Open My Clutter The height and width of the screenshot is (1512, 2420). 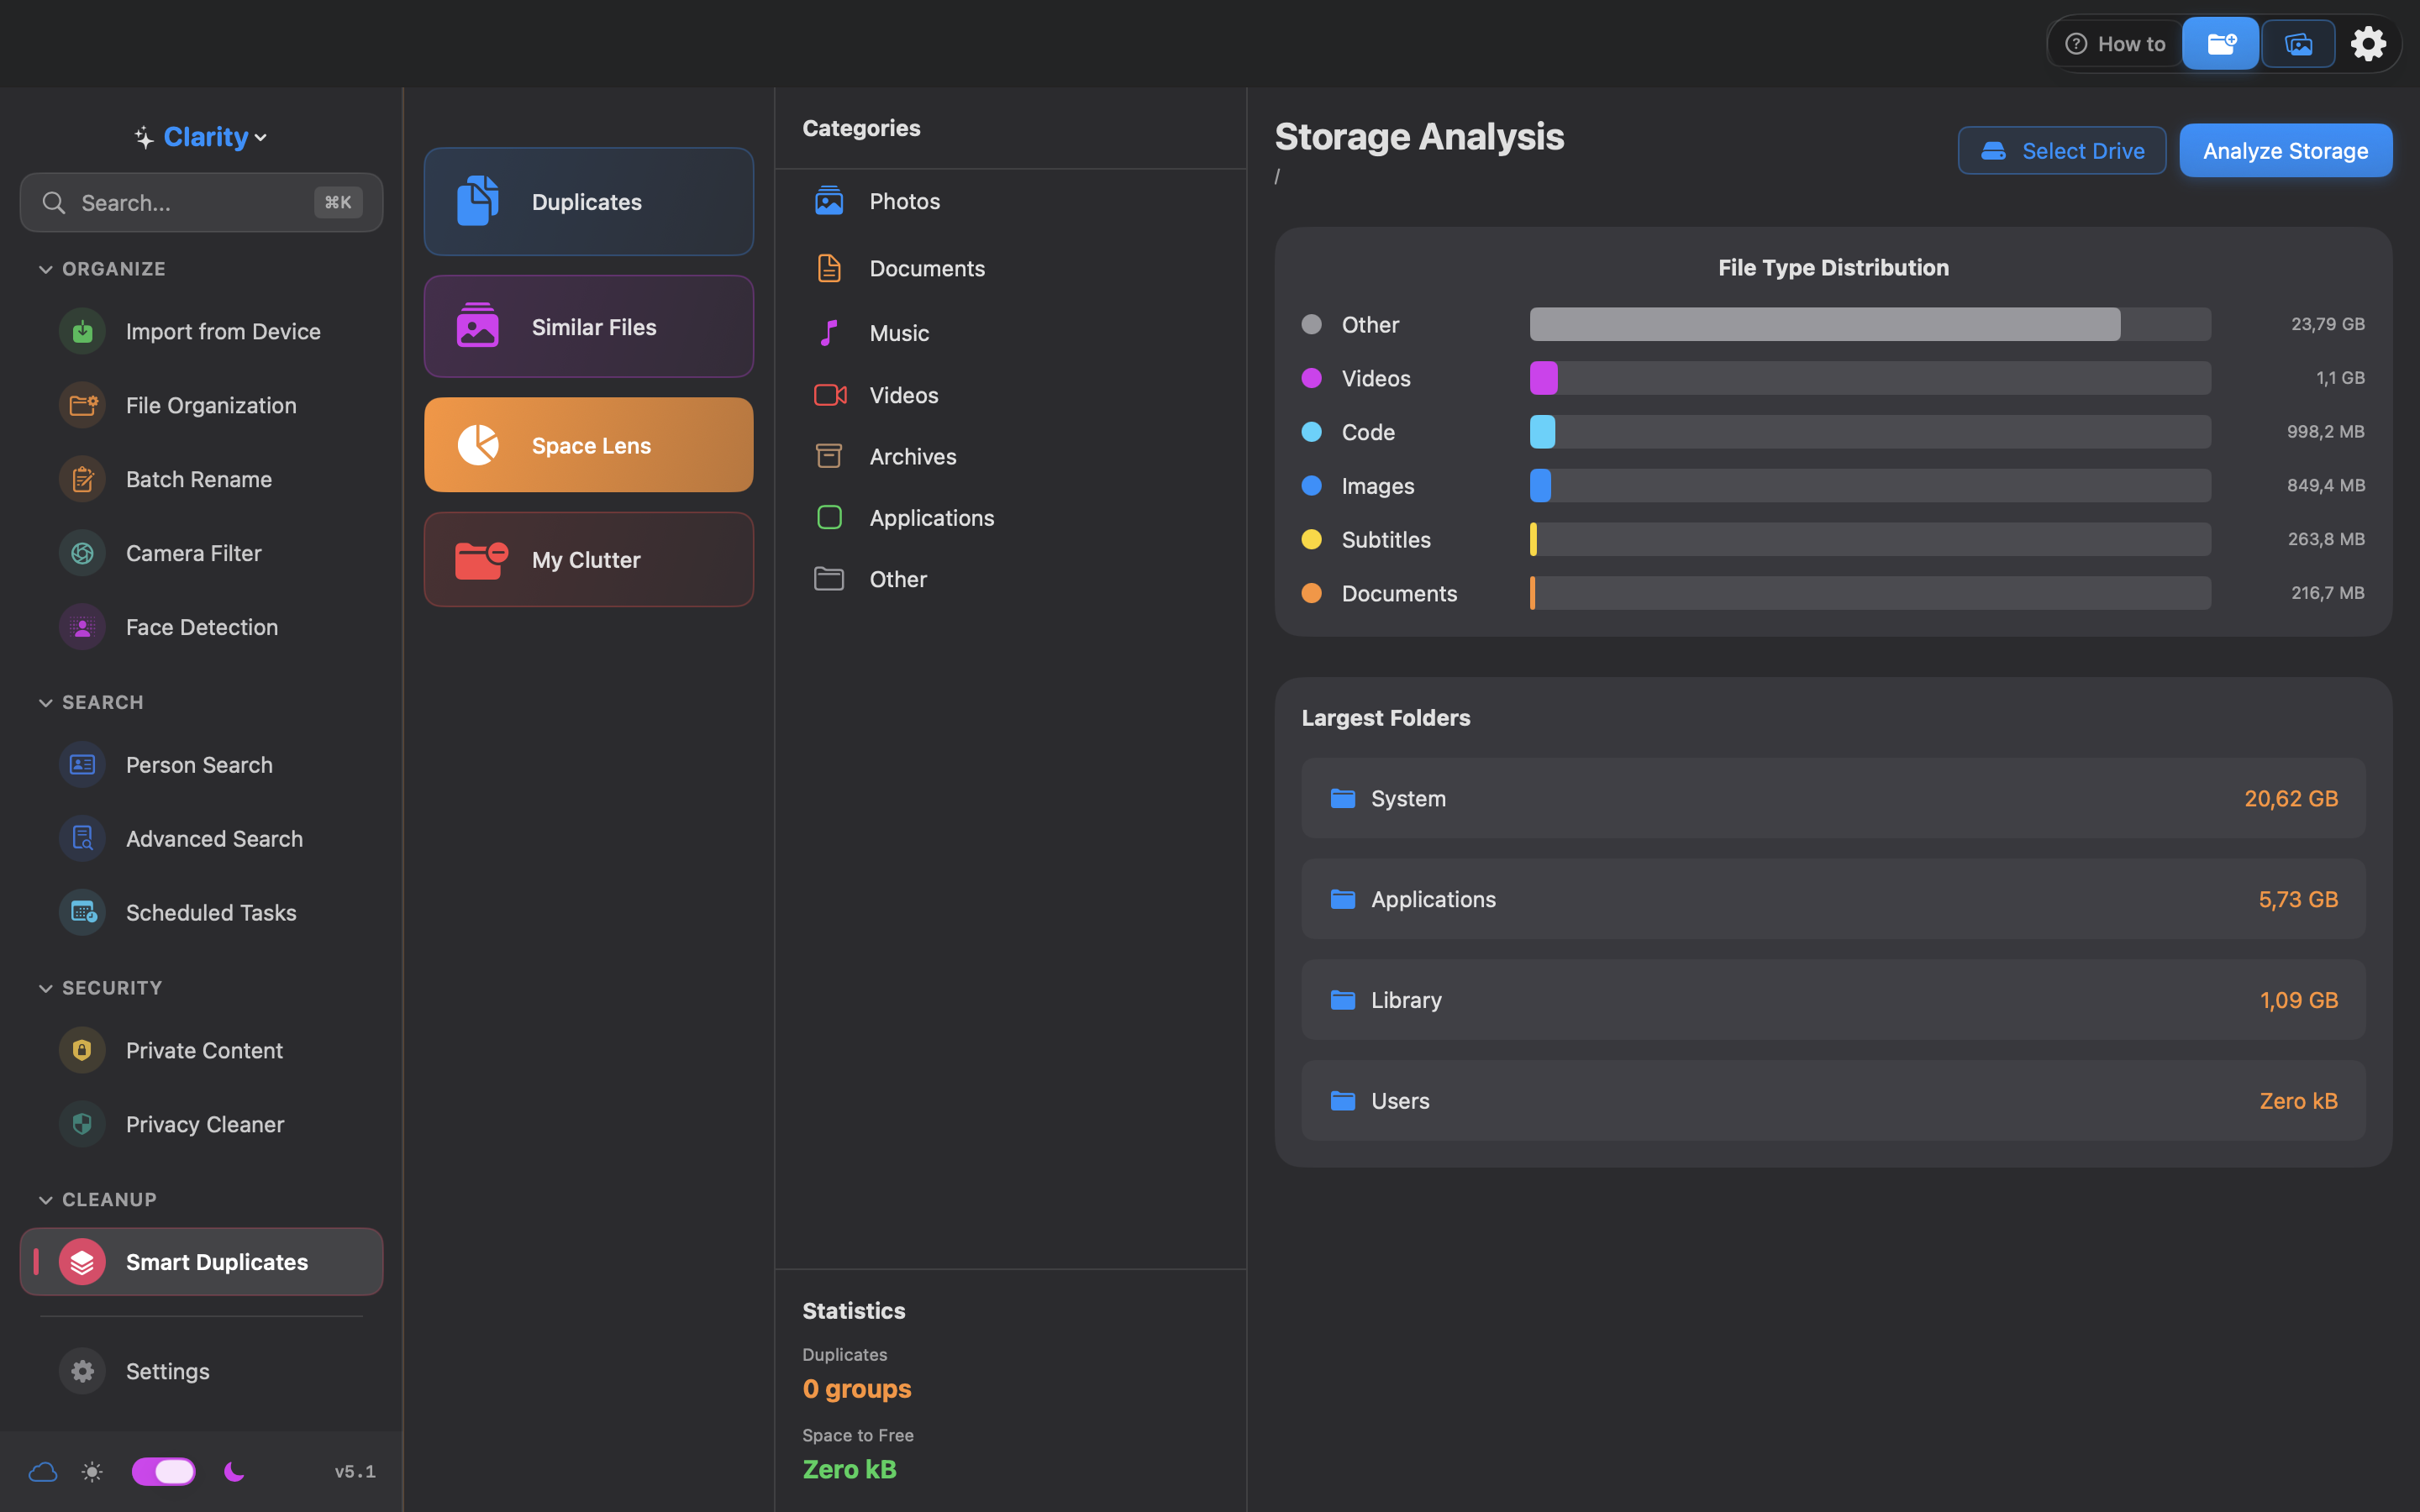click(588, 559)
